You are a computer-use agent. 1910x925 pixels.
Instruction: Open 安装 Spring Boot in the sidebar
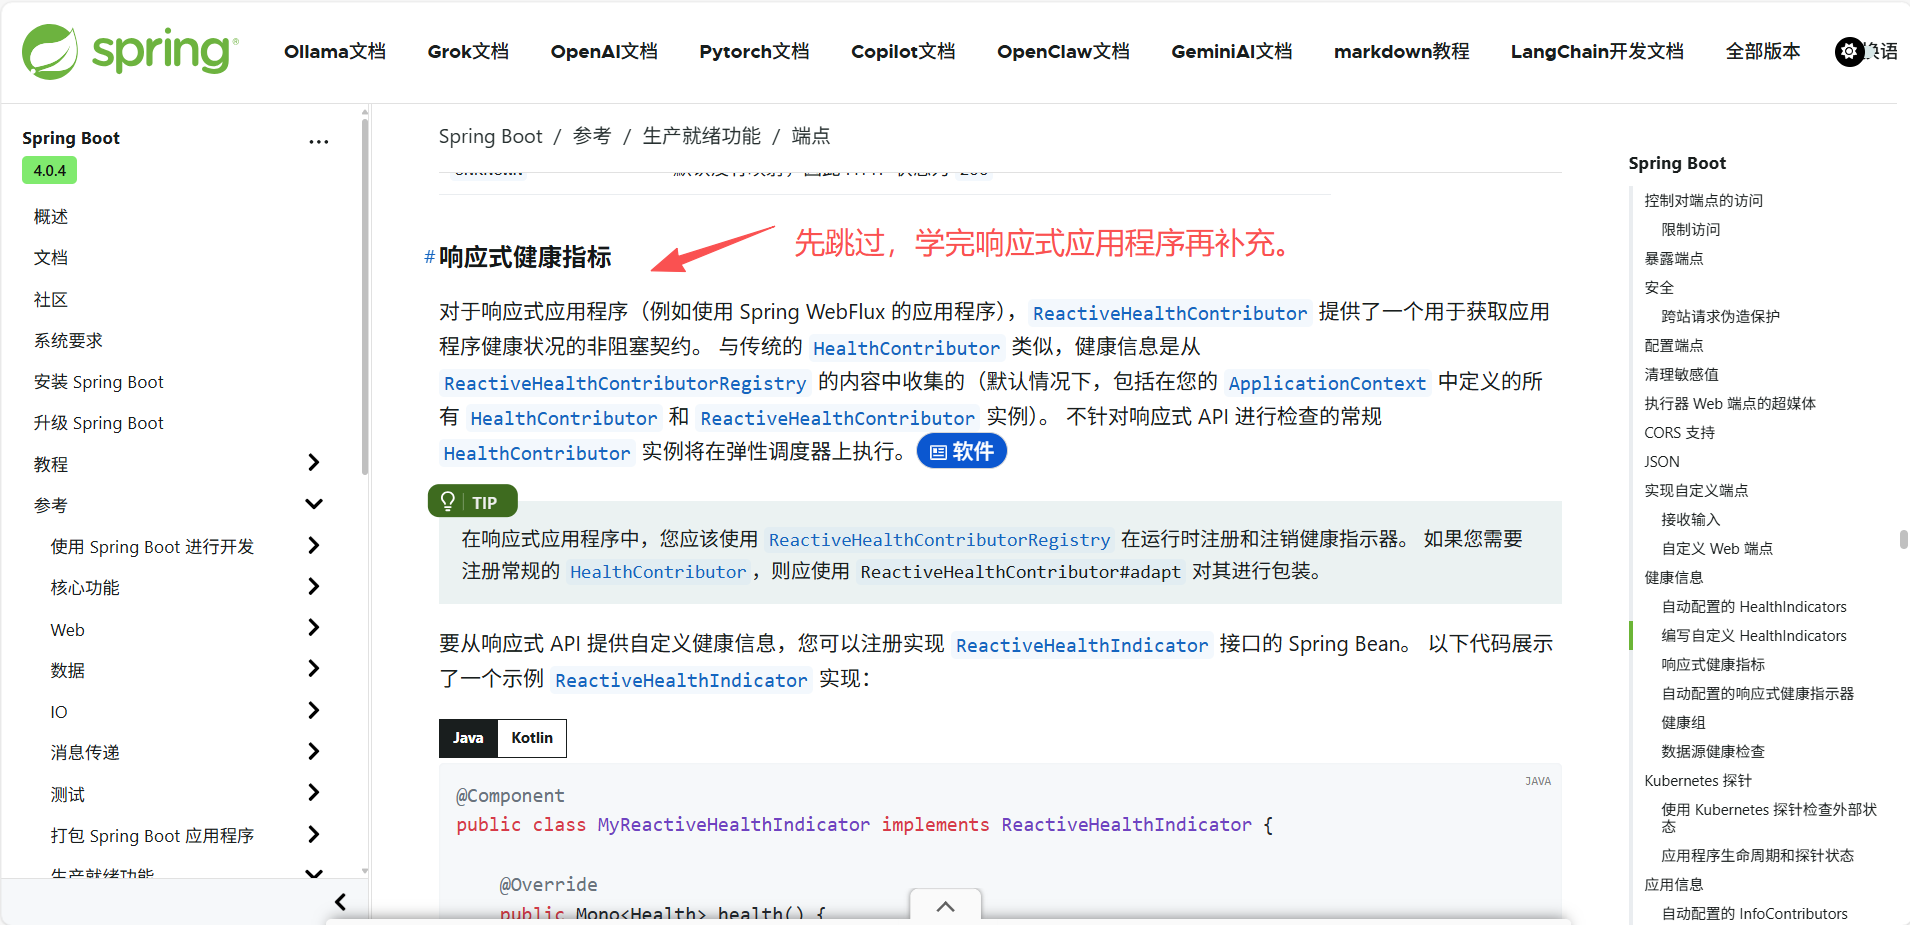tap(98, 382)
